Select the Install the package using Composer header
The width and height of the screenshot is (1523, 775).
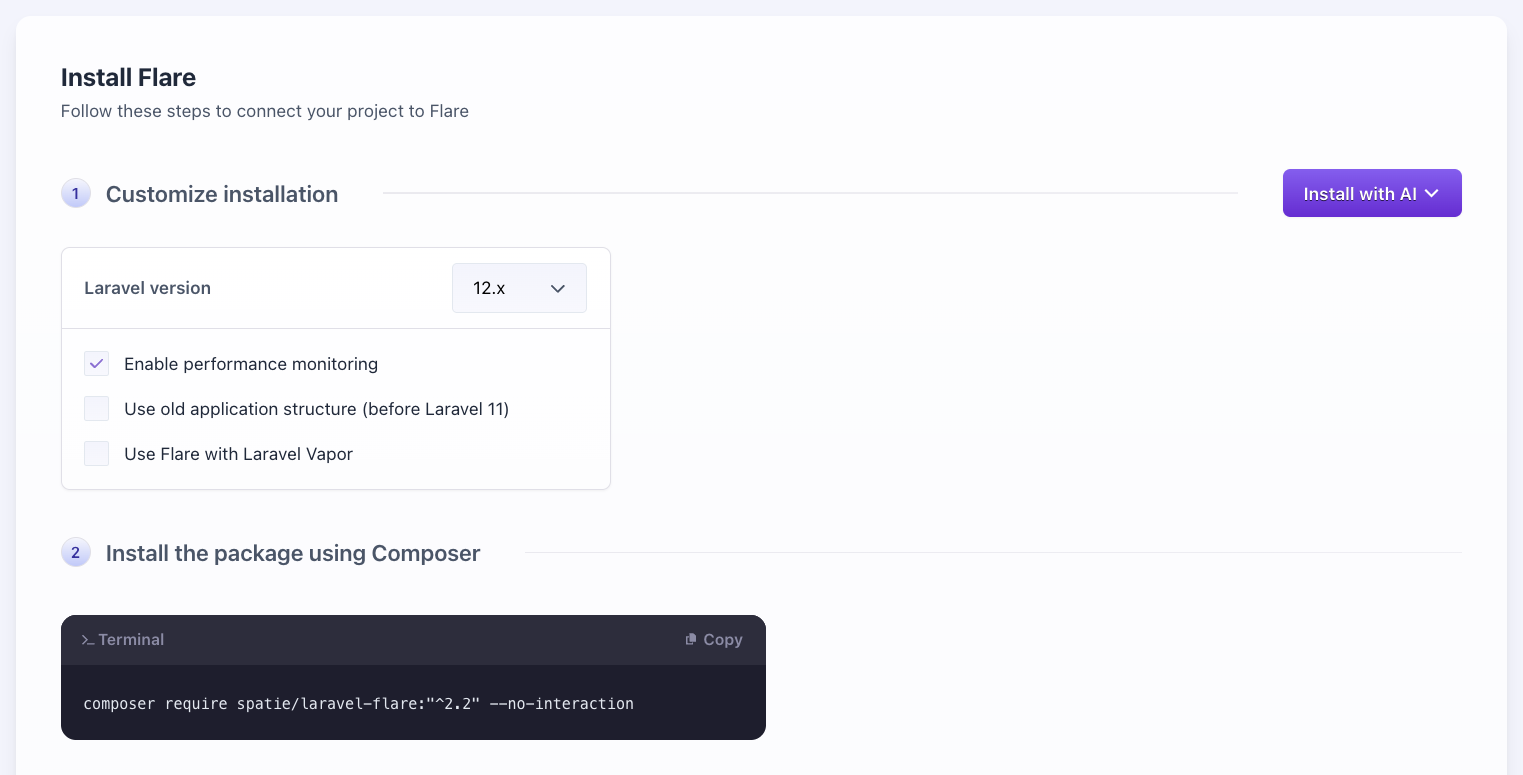(293, 553)
